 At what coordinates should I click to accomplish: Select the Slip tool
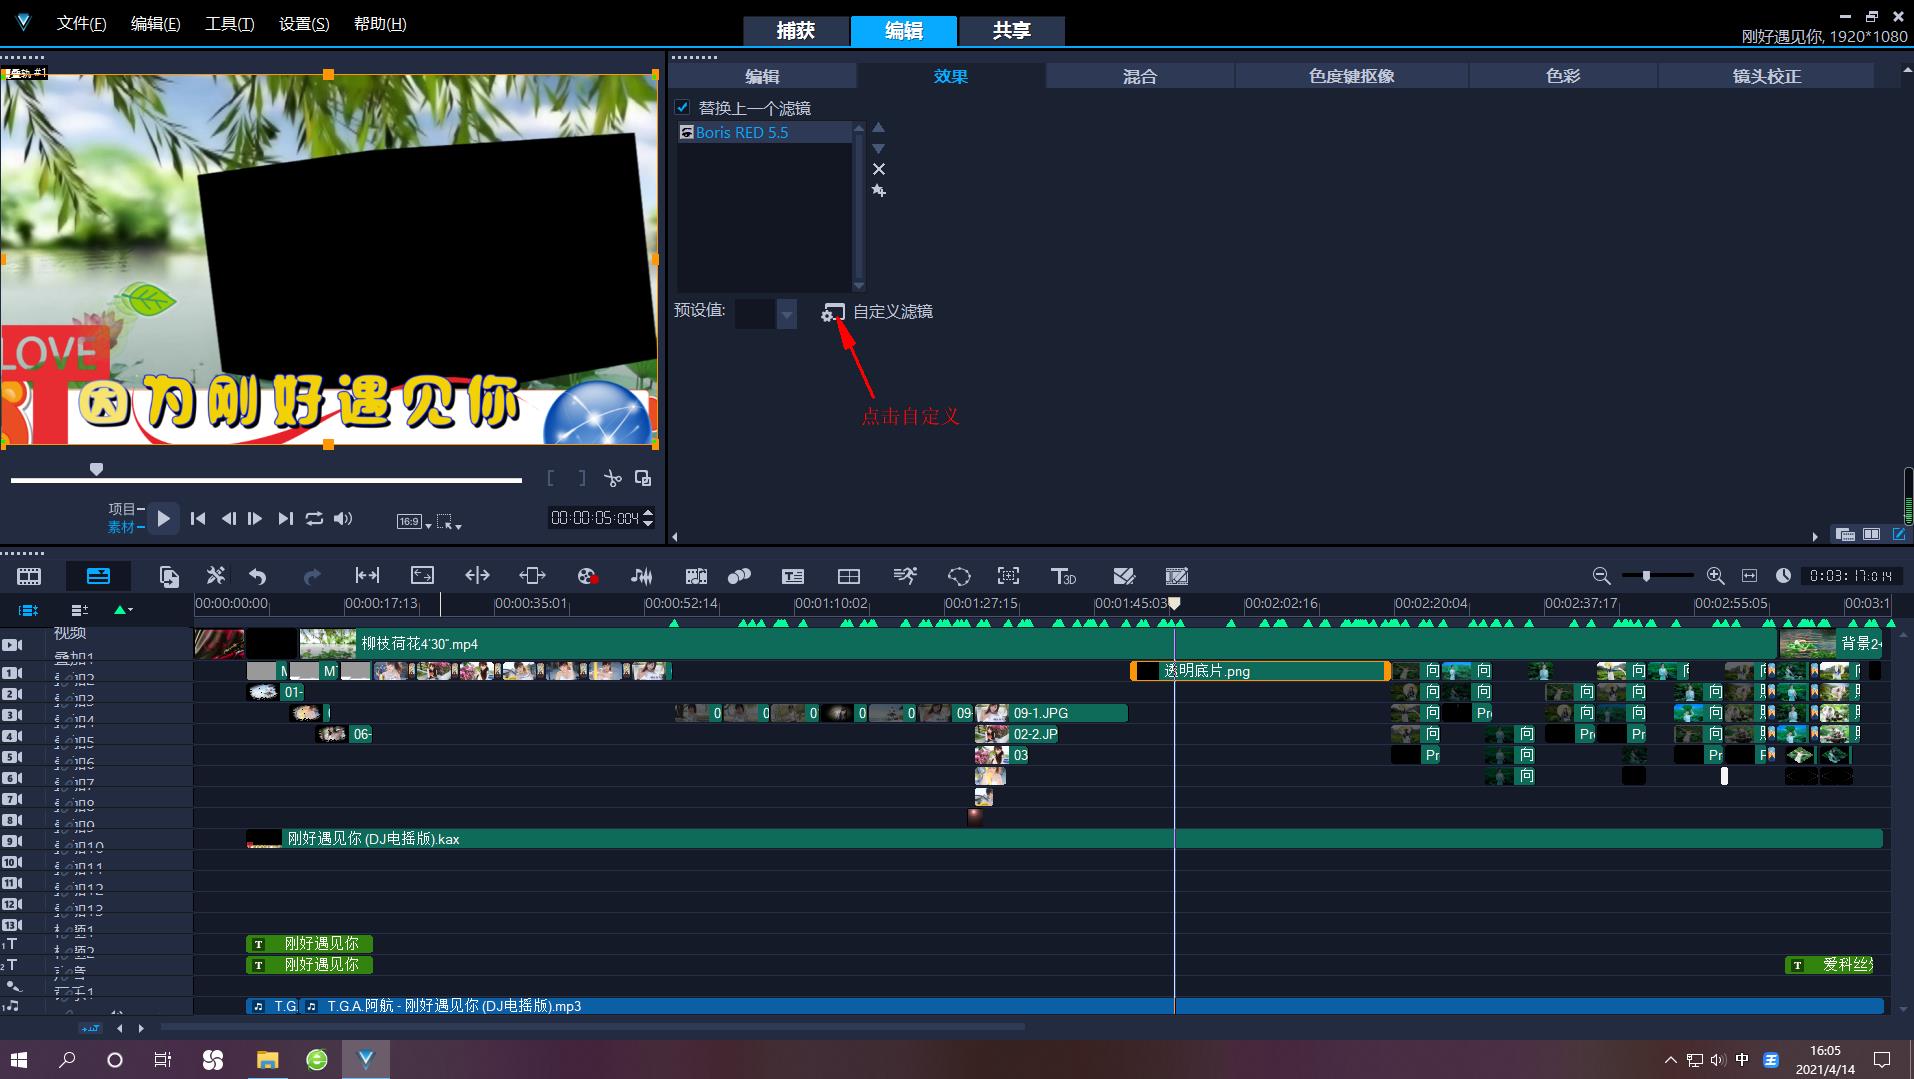pos(367,575)
